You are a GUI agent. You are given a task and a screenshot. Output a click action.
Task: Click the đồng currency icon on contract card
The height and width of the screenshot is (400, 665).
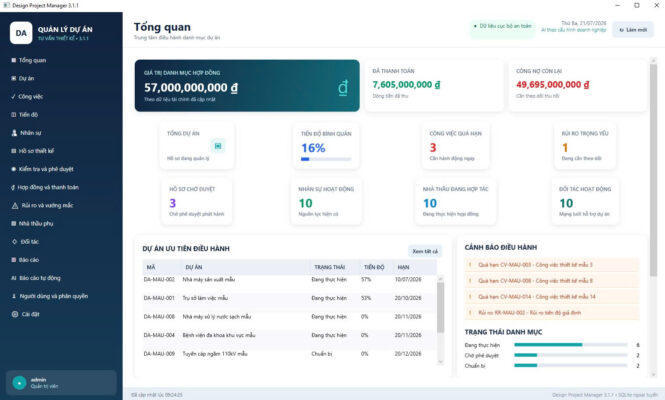[343, 88]
